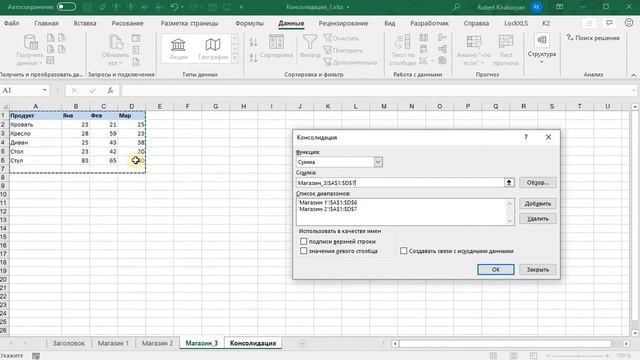The height and width of the screenshot is (360, 640).
Task: Select cell A2 containing Кровать
Action: point(36,124)
